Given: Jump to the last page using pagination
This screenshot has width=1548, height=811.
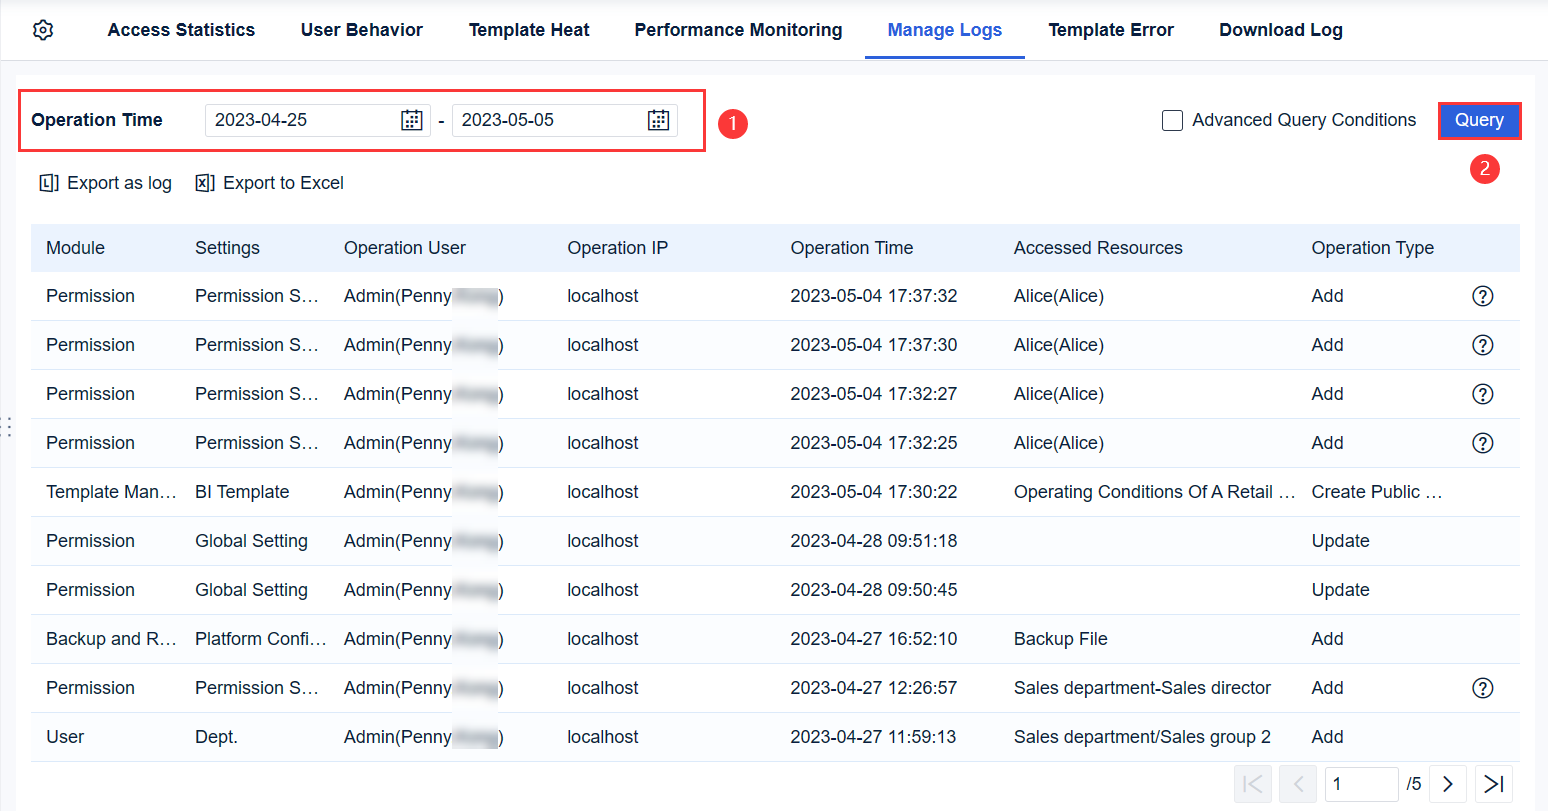Looking at the screenshot, I should pos(1494,784).
